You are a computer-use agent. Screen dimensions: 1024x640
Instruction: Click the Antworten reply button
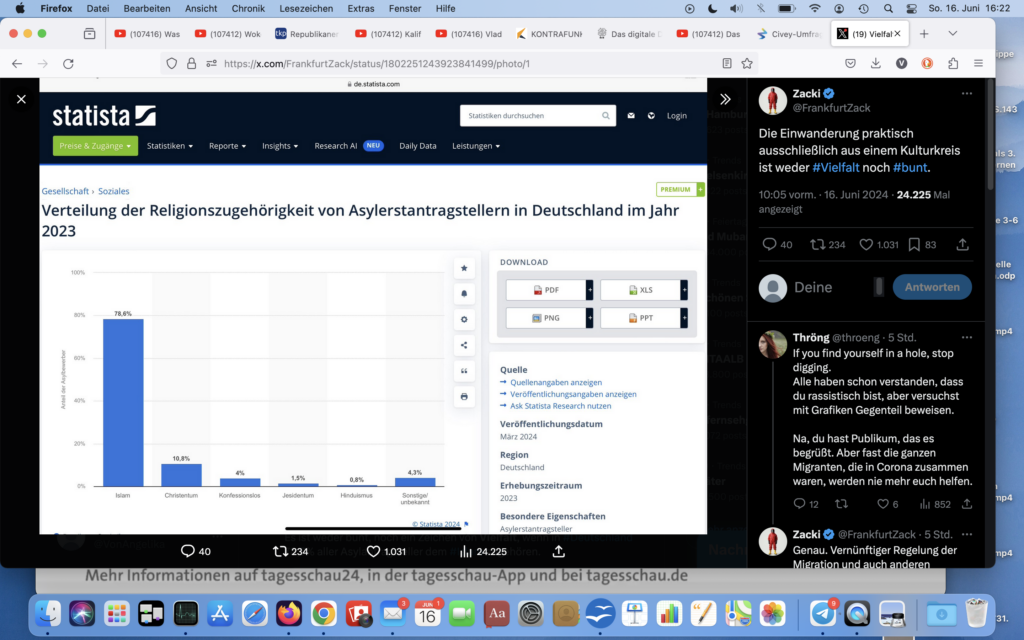pyautogui.click(x=931, y=287)
